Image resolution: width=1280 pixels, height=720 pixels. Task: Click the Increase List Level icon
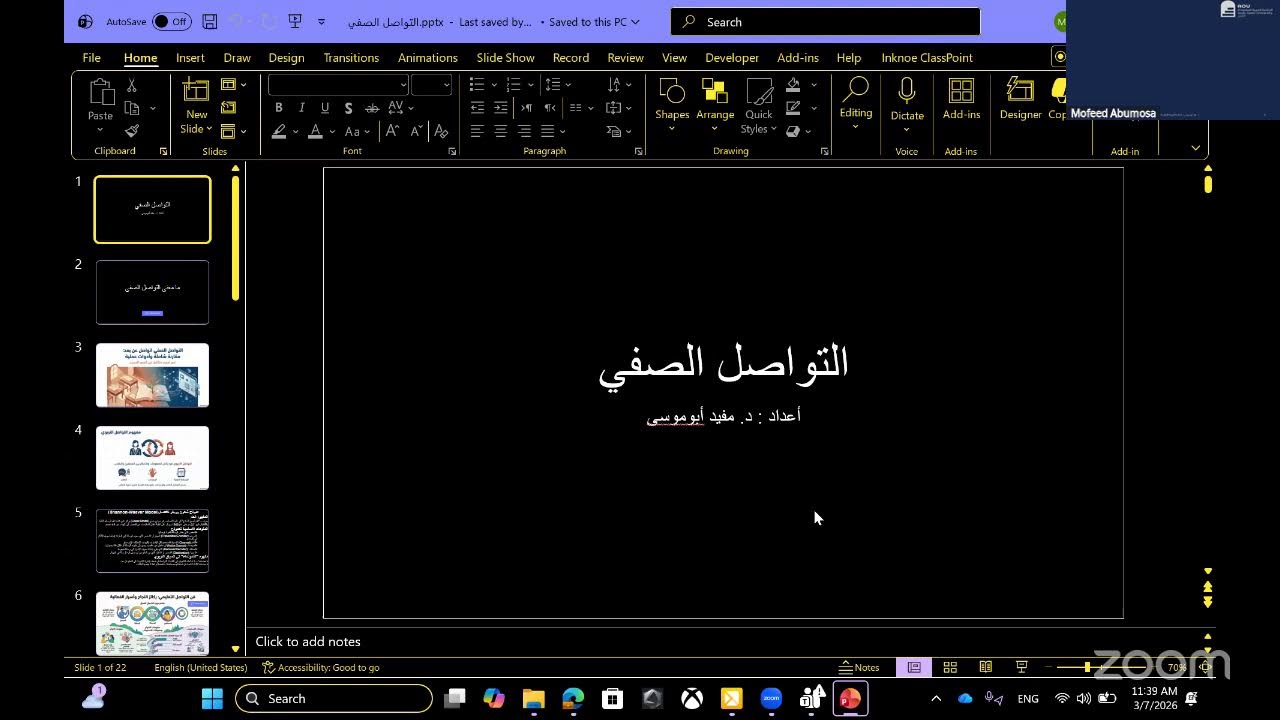tap(501, 108)
